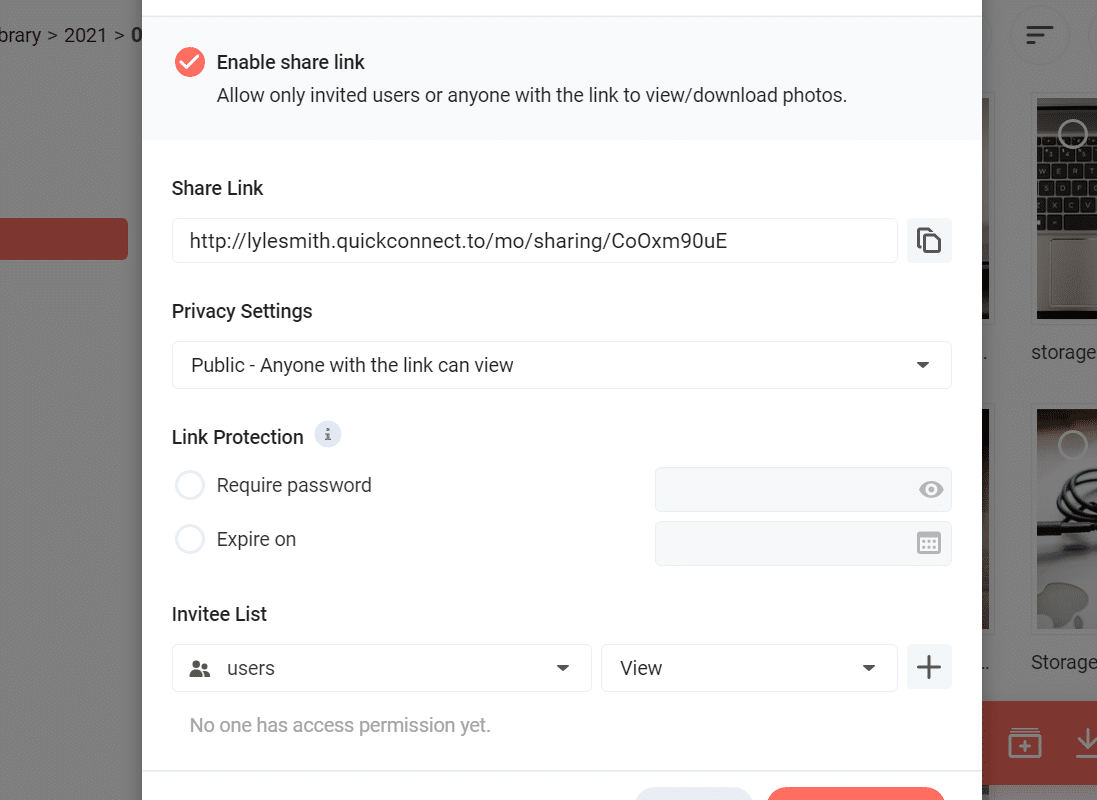Click the download arrow icon
The width and height of the screenshot is (1097, 800).
point(1087,743)
